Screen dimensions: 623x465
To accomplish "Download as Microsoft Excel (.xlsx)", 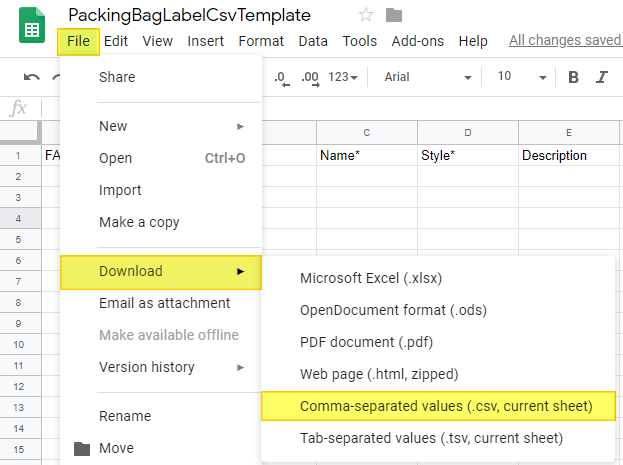I will pos(438,278).
